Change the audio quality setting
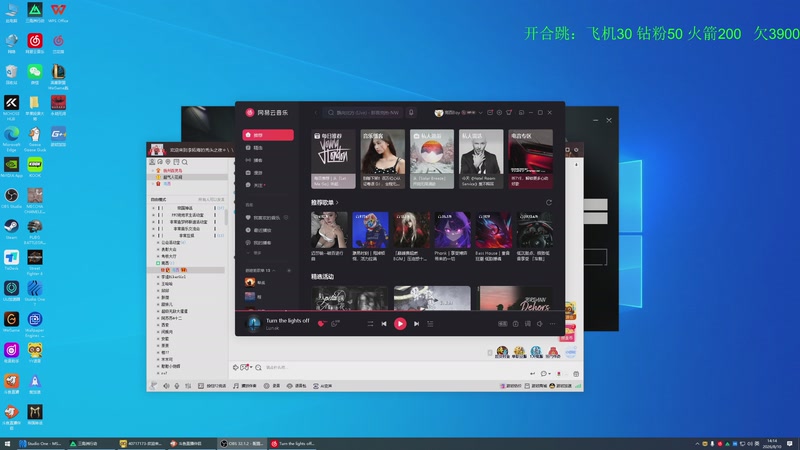The width and height of the screenshot is (800, 450). click(x=503, y=323)
